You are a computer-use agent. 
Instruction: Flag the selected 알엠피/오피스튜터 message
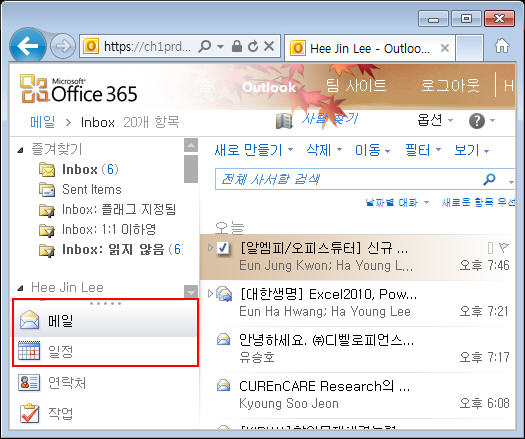pyautogui.click(x=504, y=248)
